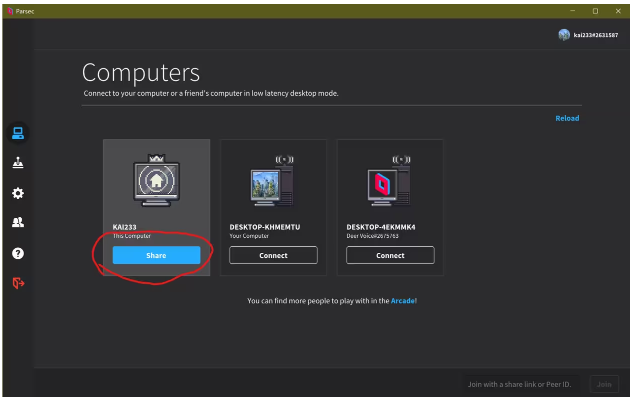Minimize the Parsec window
Screen dimensions: 631x400
click(572, 11)
